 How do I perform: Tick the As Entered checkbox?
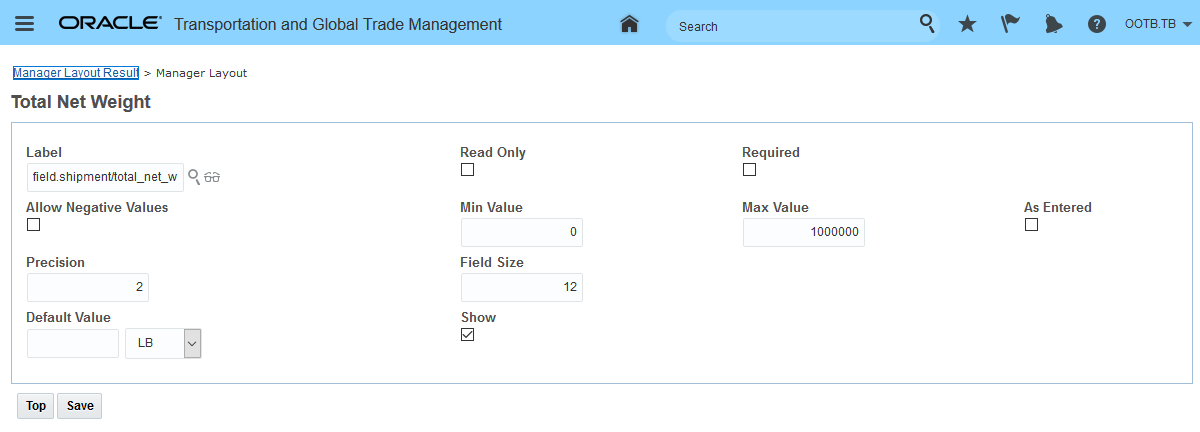(x=1031, y=225)
